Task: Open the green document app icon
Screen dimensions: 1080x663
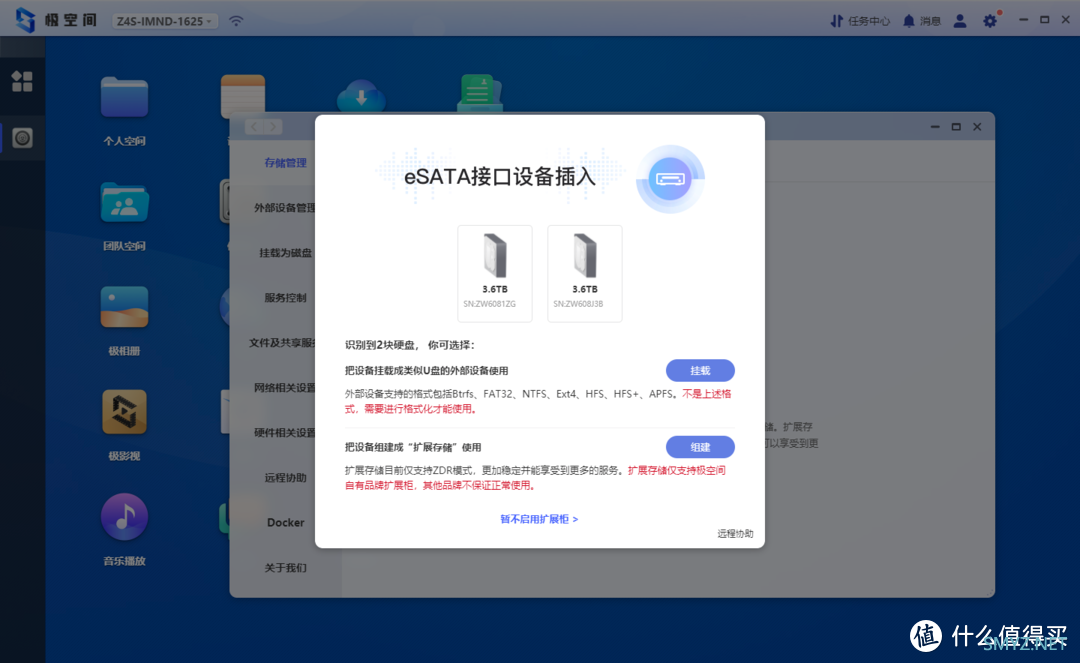Action: click(479, 94)
